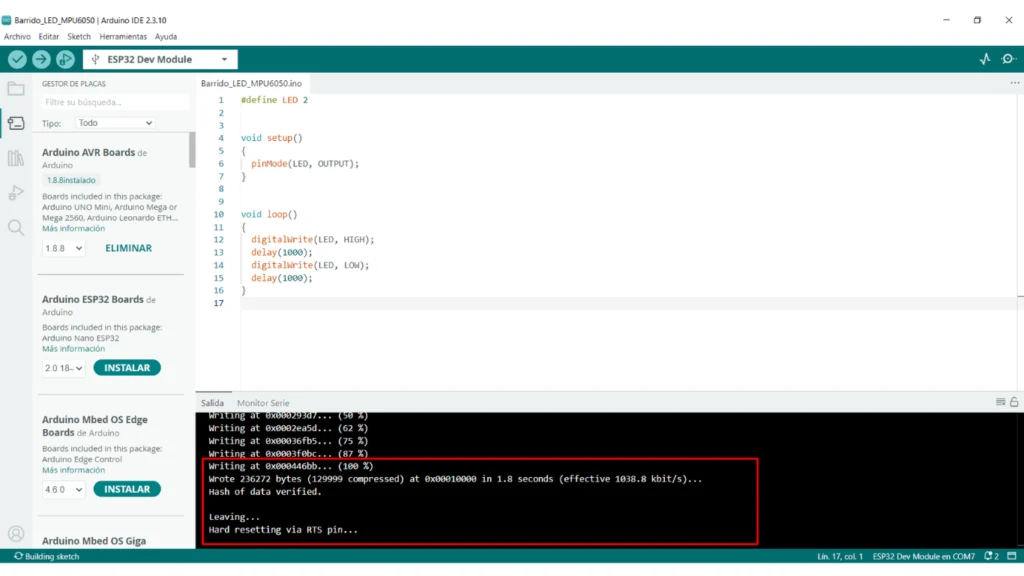
Task: Click the GESTOR DE PLACAS panel header
Action: tap(74, 84)
